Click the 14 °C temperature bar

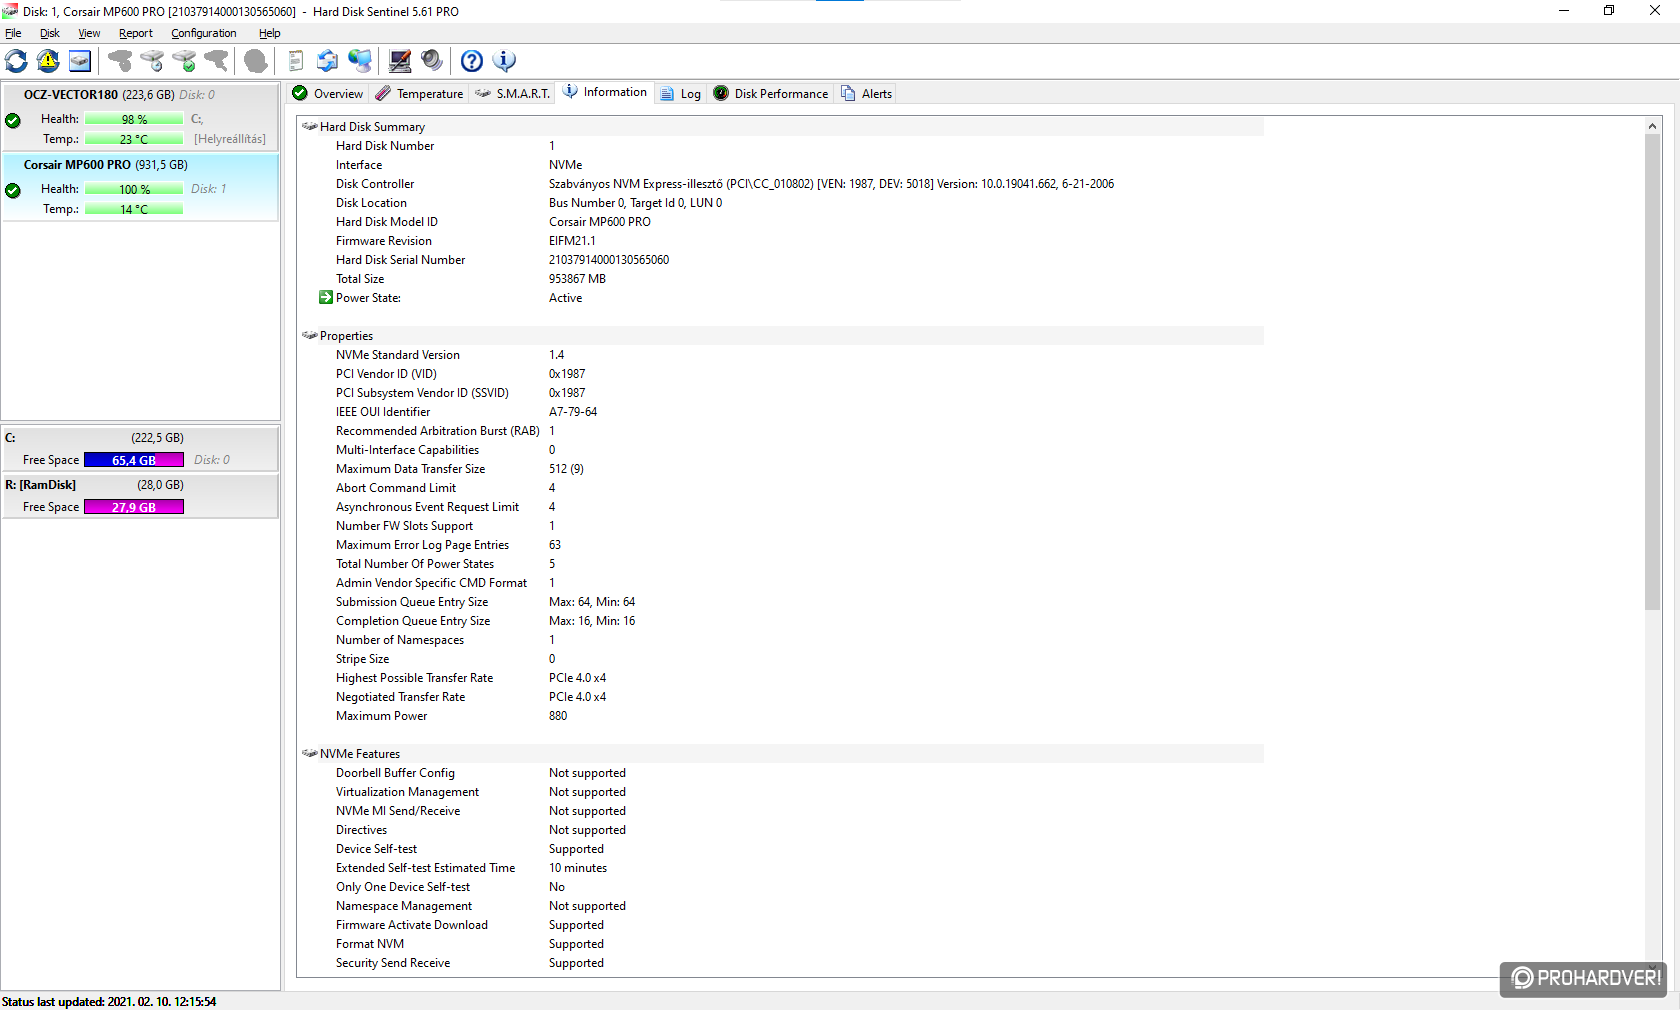pyautogui.click(x=134, y=209)
